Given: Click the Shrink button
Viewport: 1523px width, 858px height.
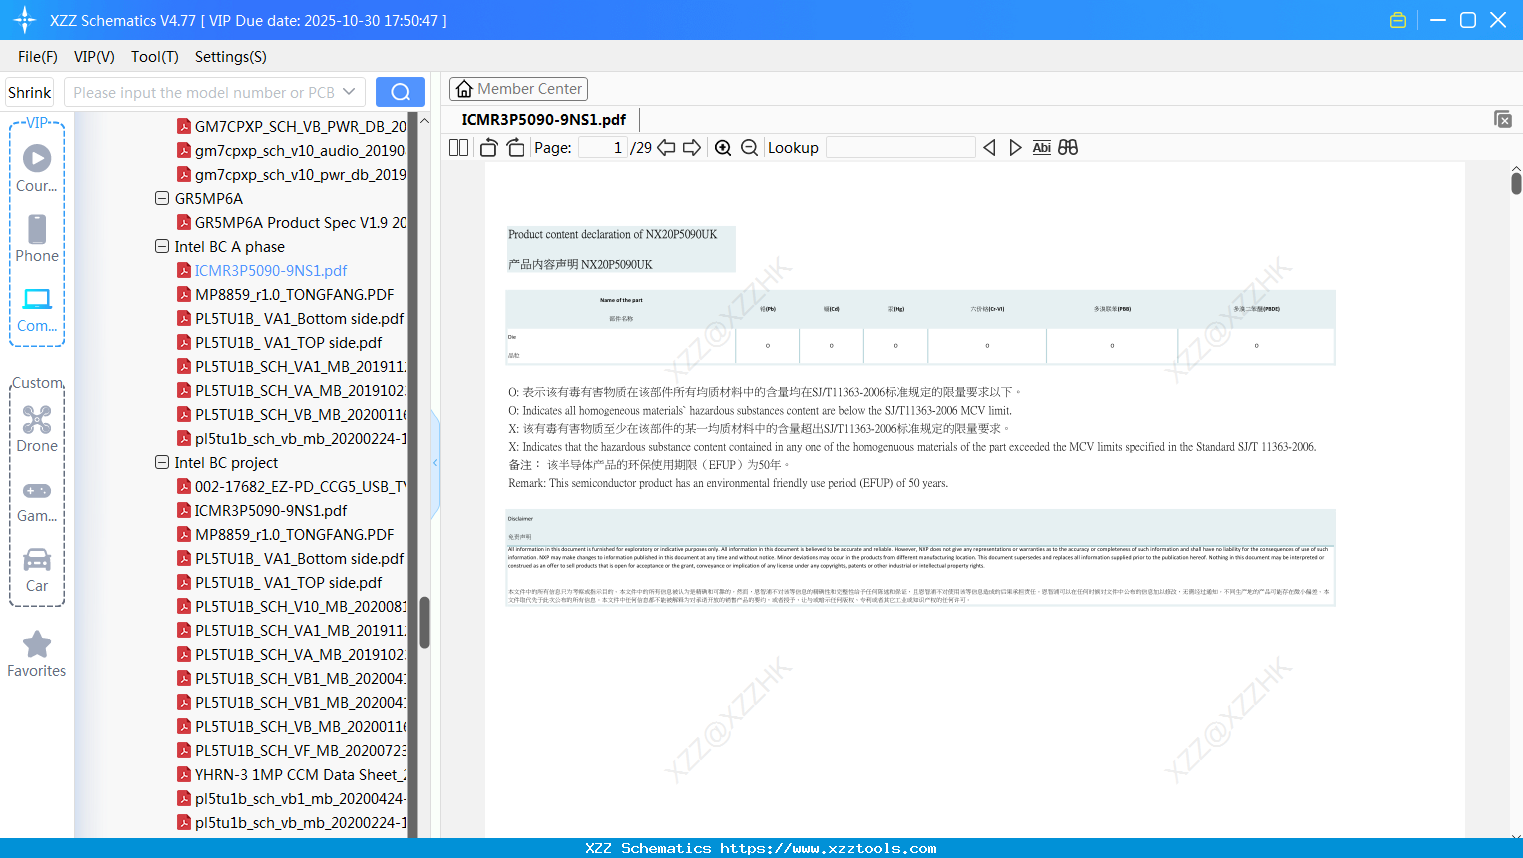Looking at the screenshot, I should coord(29,92).
